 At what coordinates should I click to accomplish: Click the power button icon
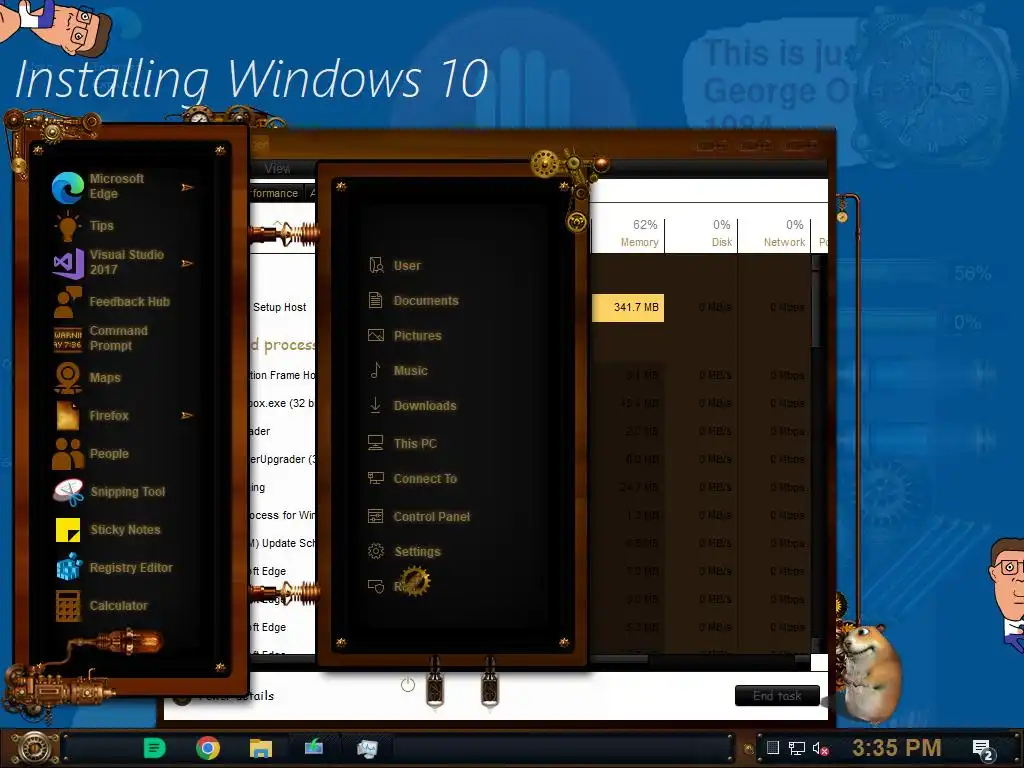coord(408,684)
